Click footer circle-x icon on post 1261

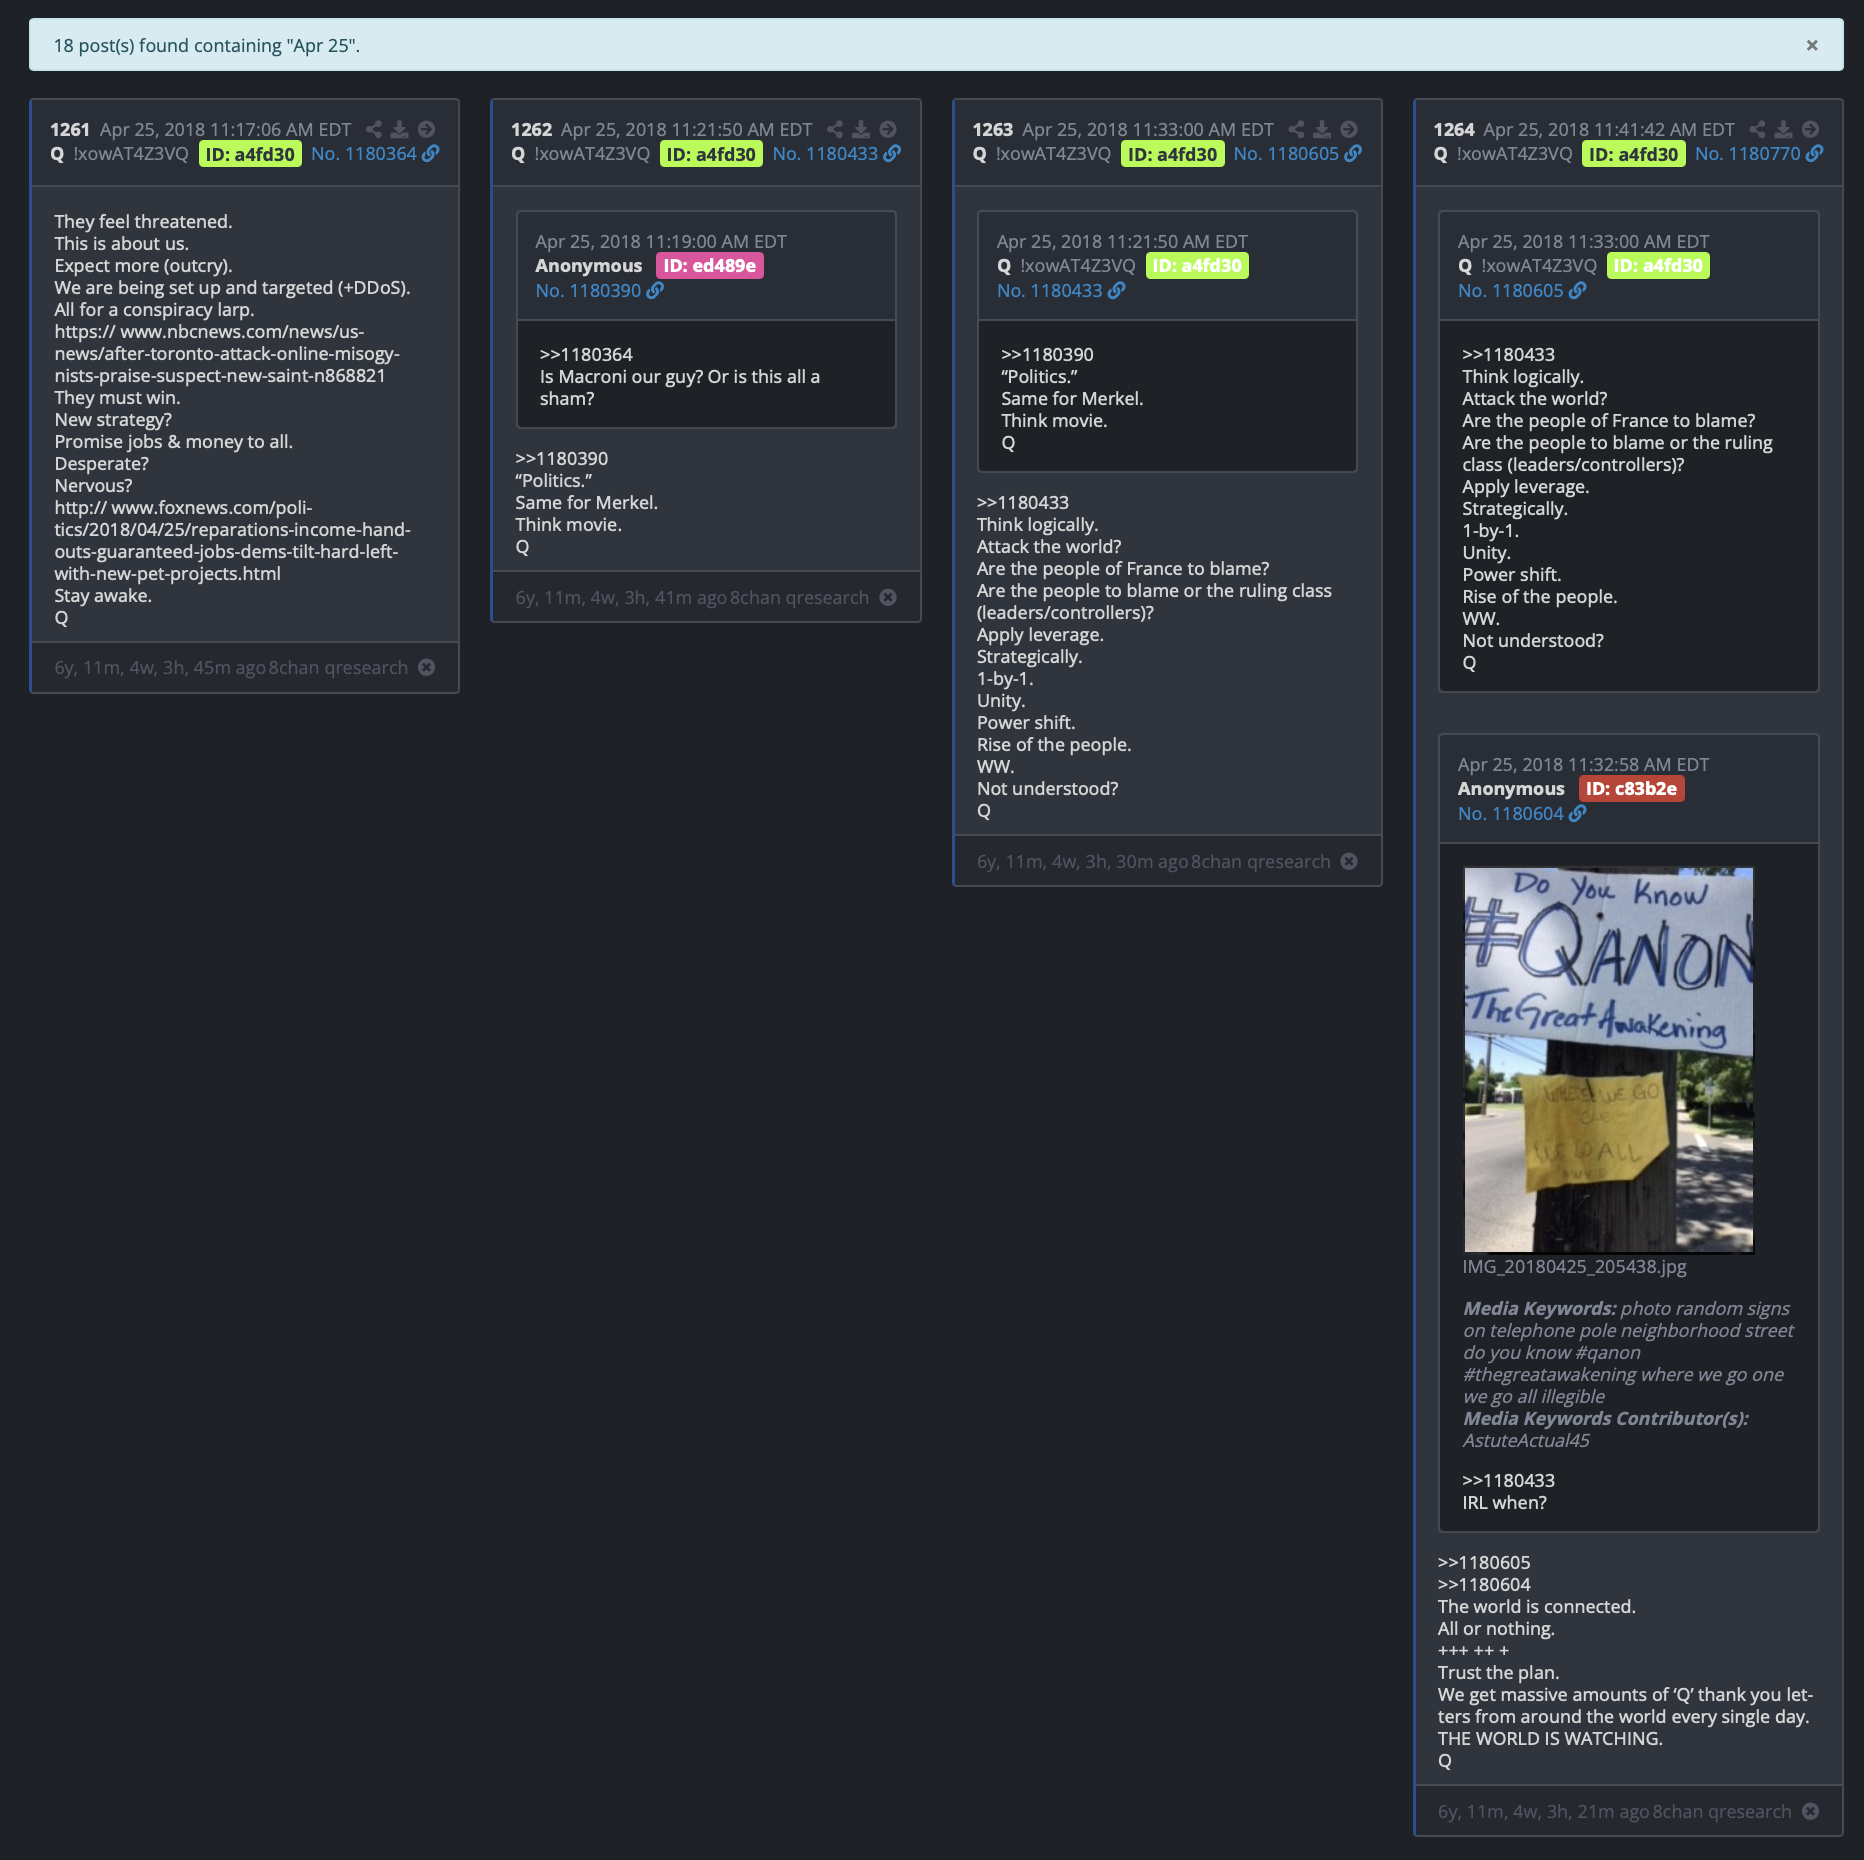427,668
